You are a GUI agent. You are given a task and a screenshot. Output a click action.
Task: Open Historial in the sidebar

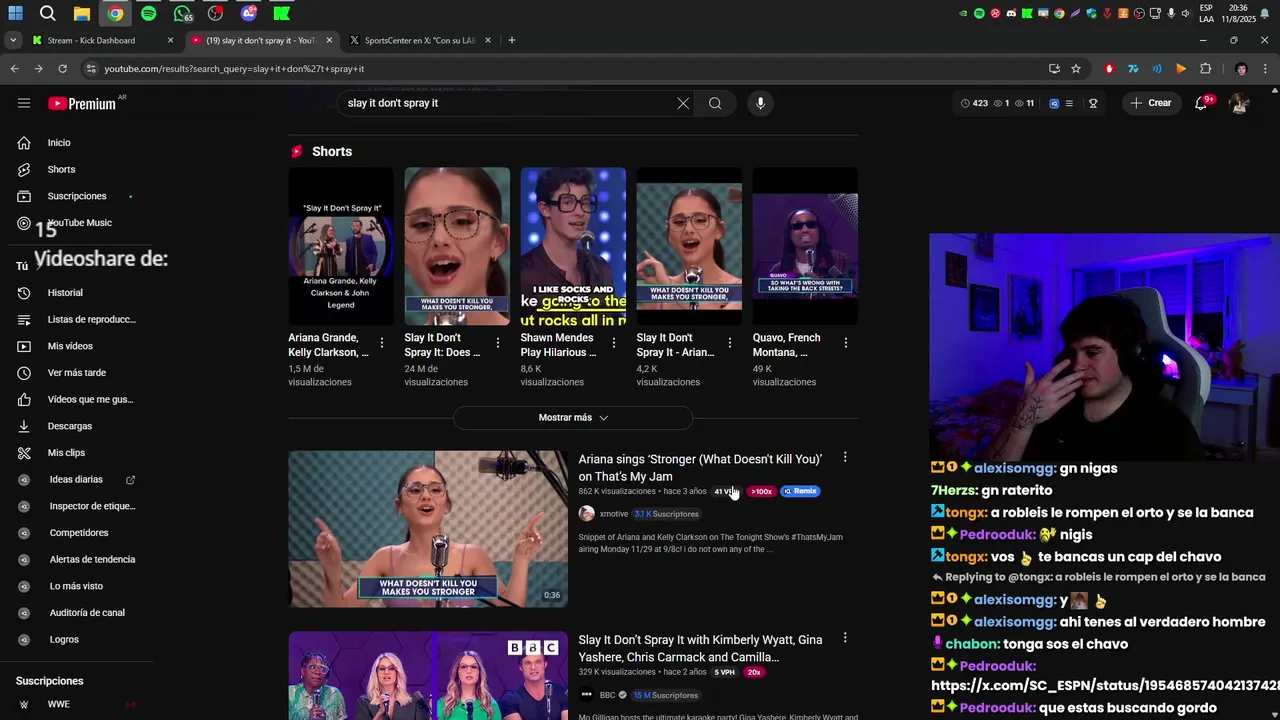click(x=65, y=293)
